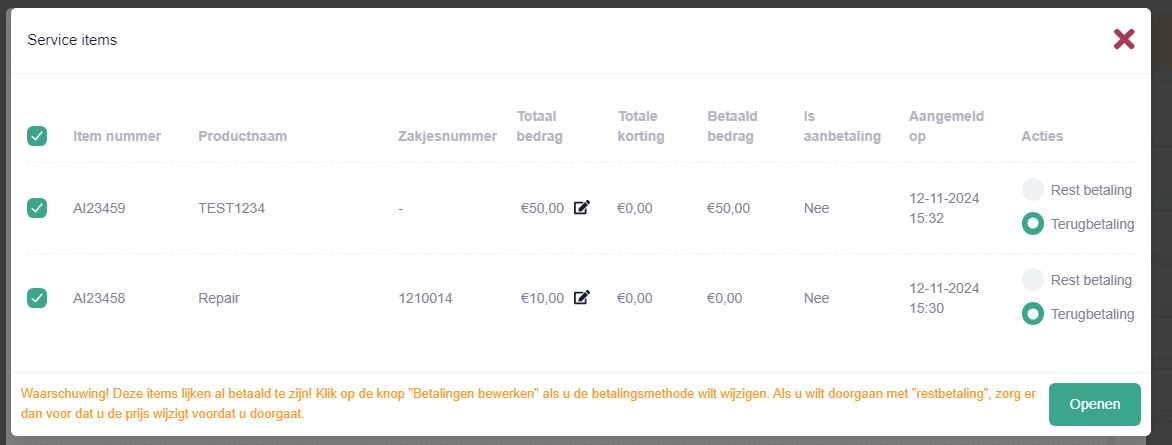This screenshot has width=1172, height=445.
Task: Uncheck the AI23458 row checkbox
Action: tap(37, 298)
